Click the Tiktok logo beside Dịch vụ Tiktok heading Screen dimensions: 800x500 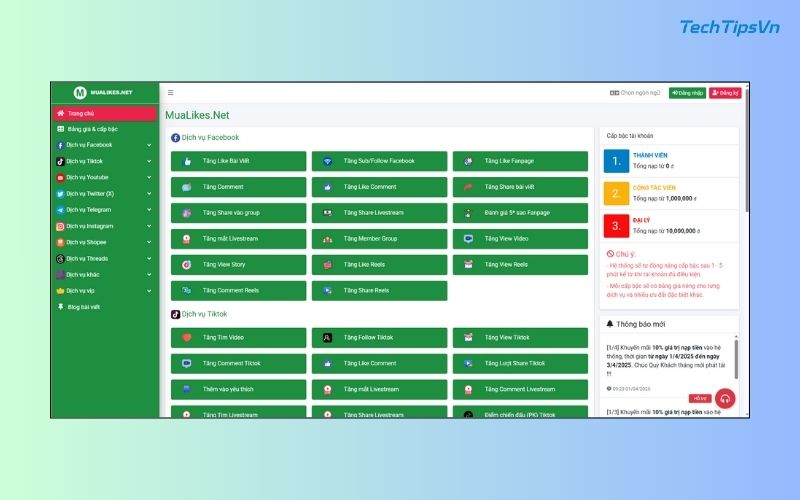coord(176,314)
